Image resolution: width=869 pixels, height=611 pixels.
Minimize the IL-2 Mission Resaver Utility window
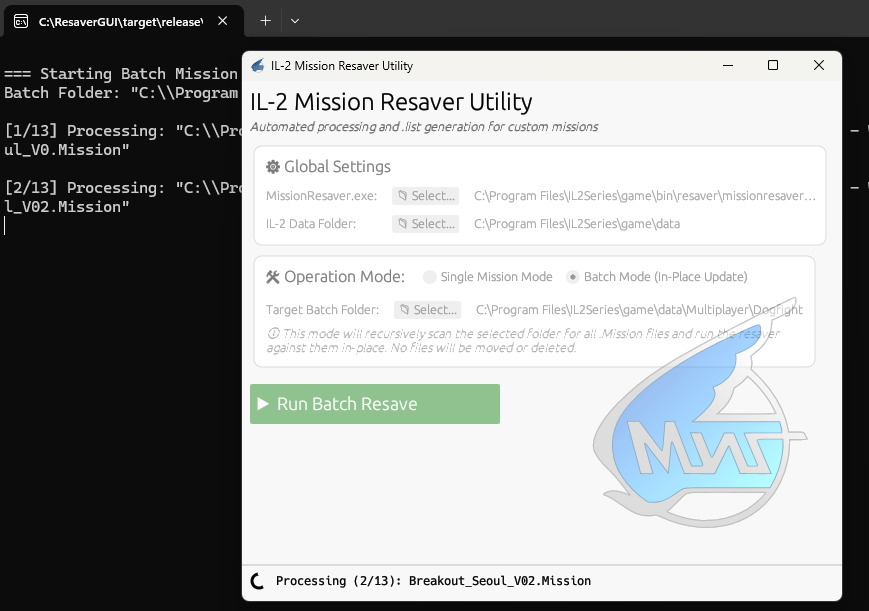728,65
